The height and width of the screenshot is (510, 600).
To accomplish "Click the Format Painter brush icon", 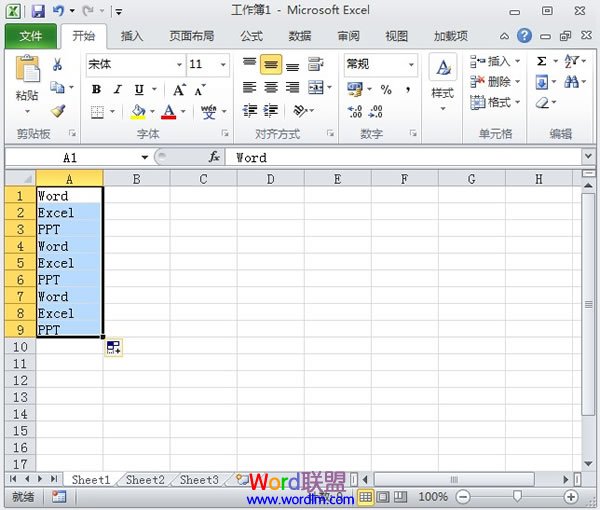I will 58,111.
